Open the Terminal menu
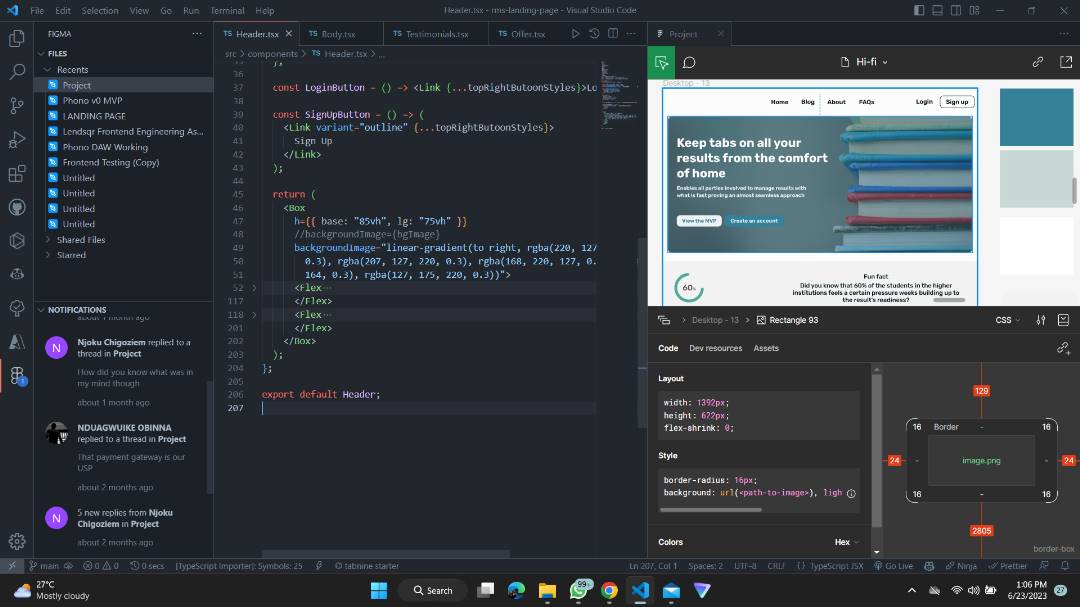This screenshot has width=1080, height=607. pos(227,10)
